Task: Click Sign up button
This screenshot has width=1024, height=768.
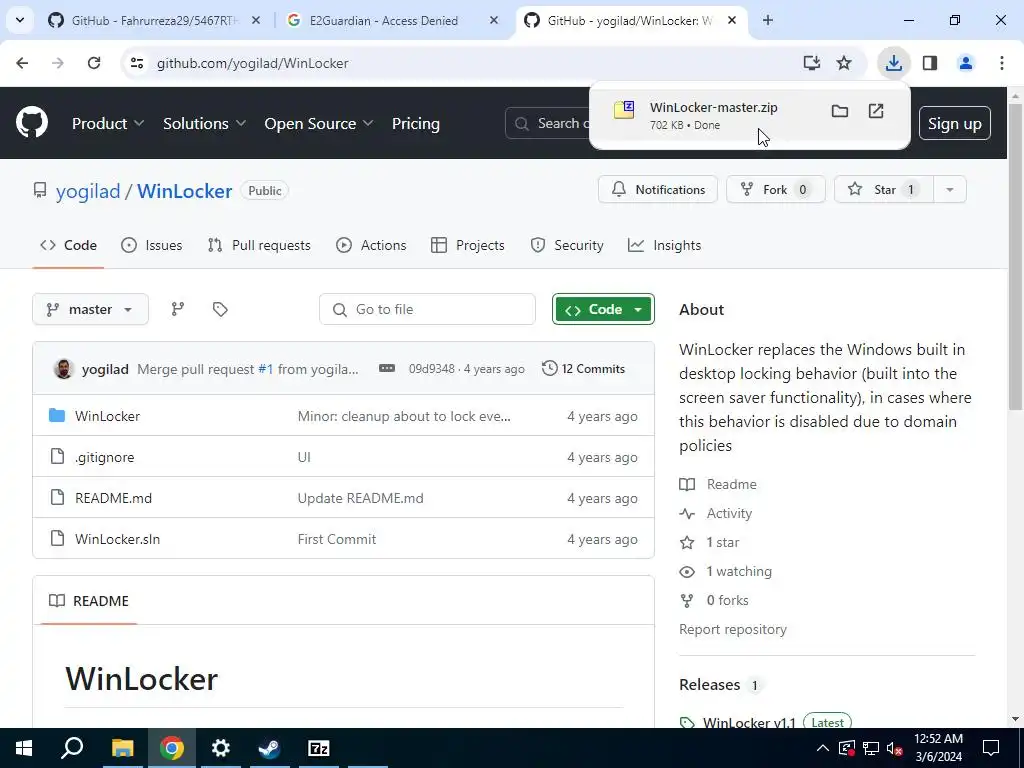Action: click(954, 123)
